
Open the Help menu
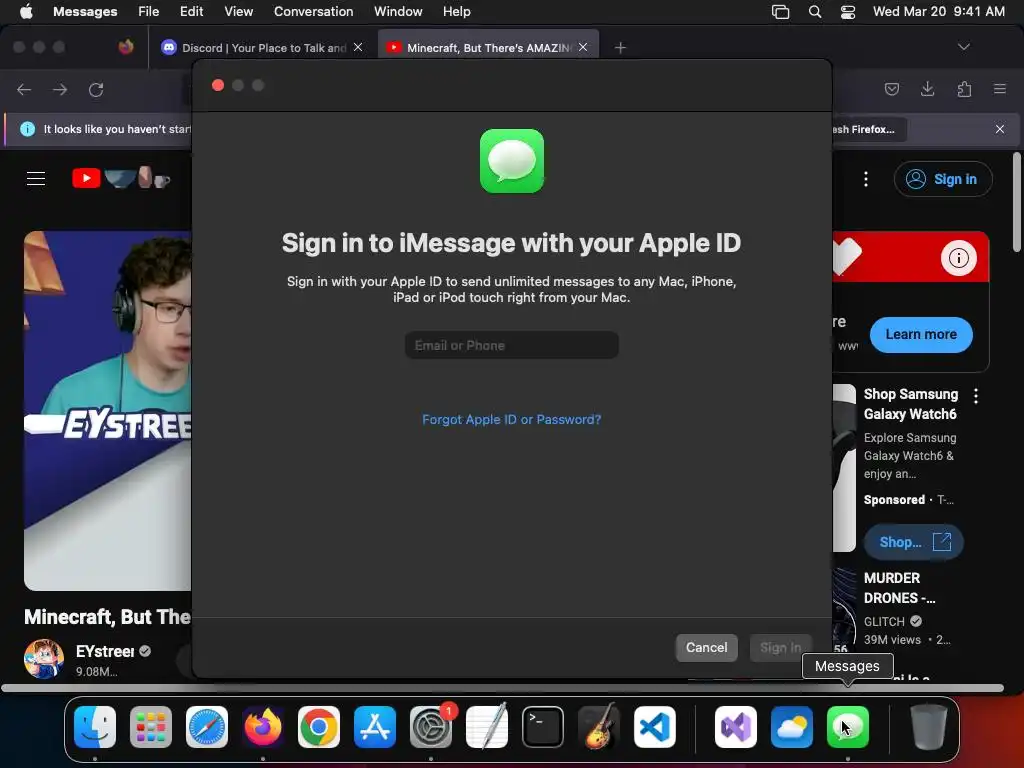point(456,12)
